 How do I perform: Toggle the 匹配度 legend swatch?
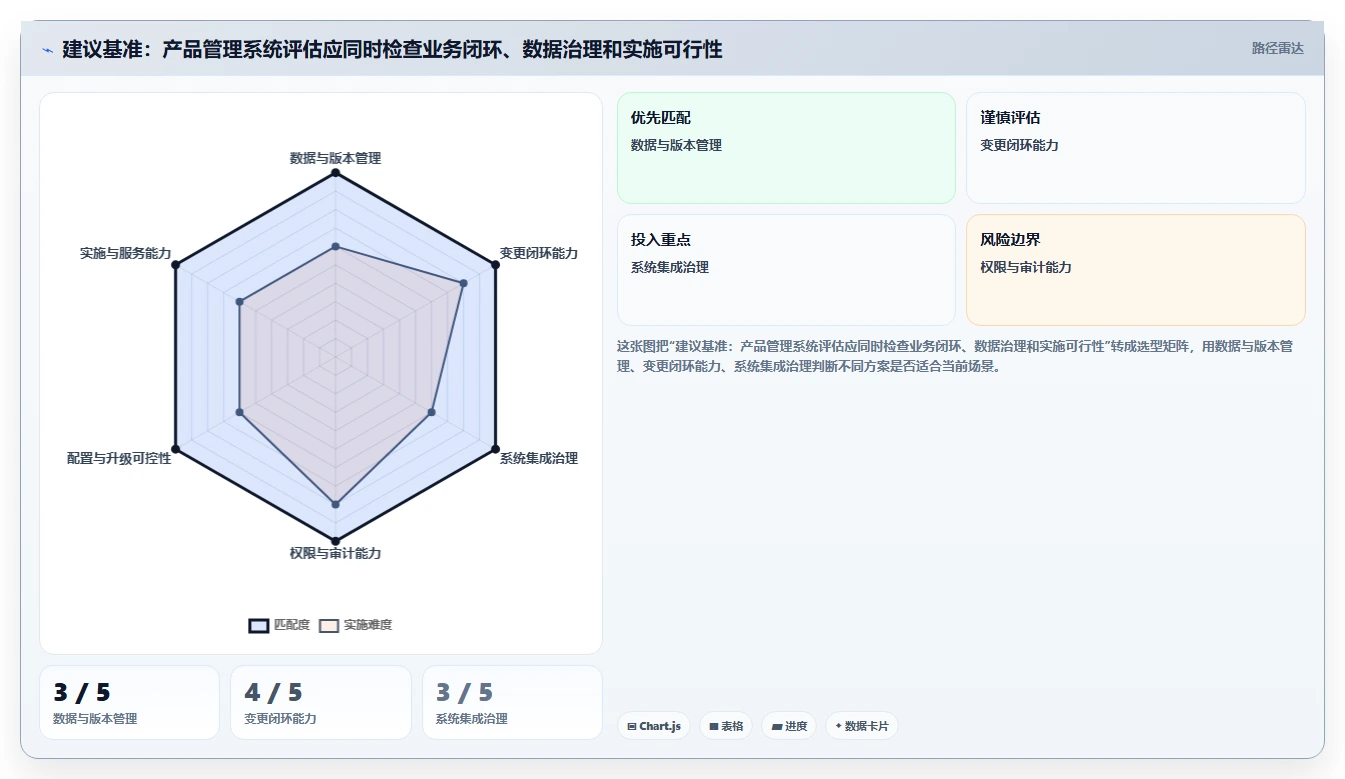point(259,625)
